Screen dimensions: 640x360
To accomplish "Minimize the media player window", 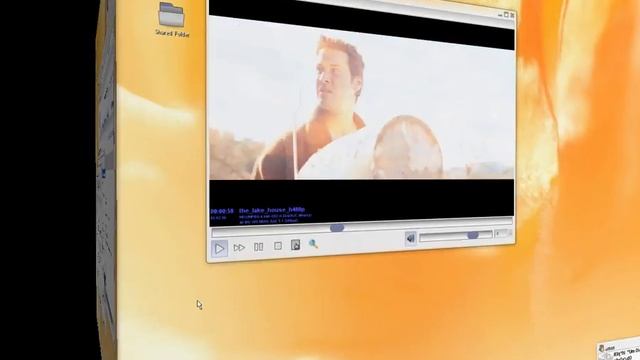I will (x=500, y=15).
